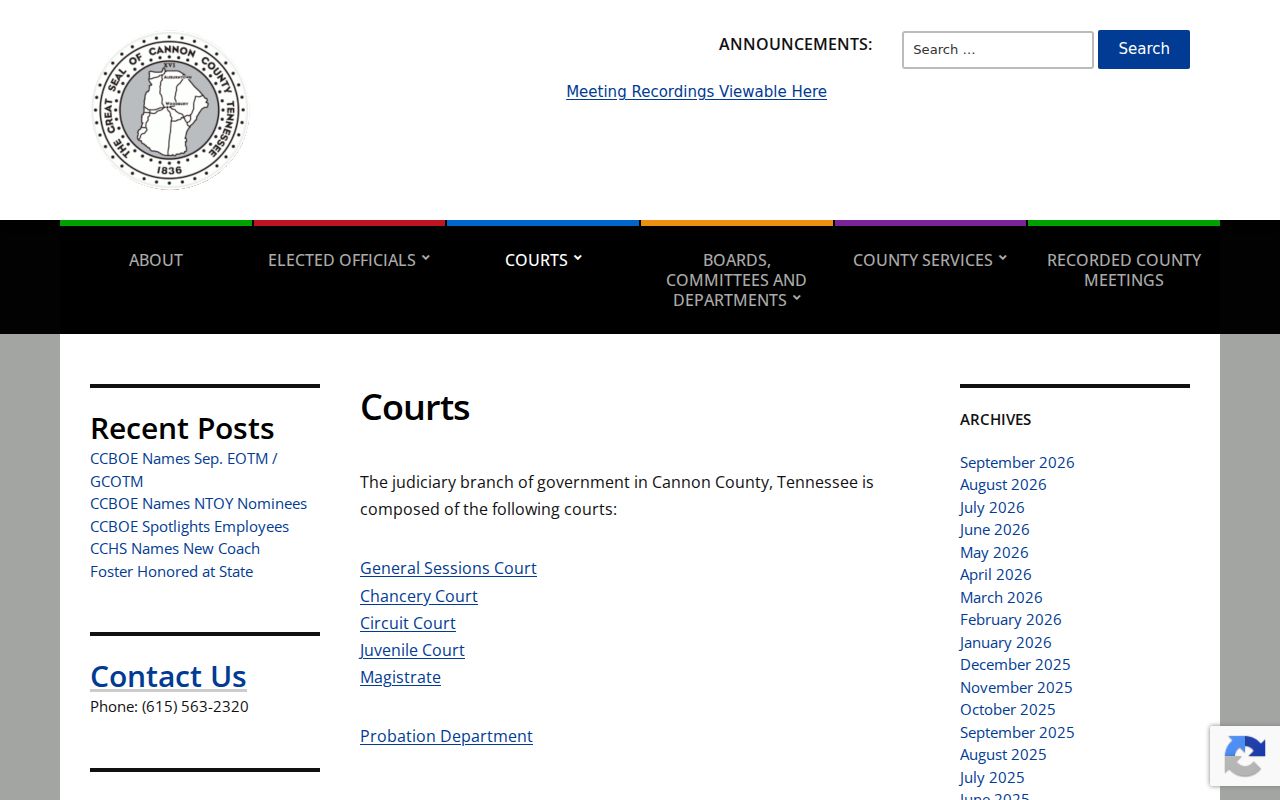Click the Cannon County seal logo
The image size is (1280, 800).
(170, 110)
